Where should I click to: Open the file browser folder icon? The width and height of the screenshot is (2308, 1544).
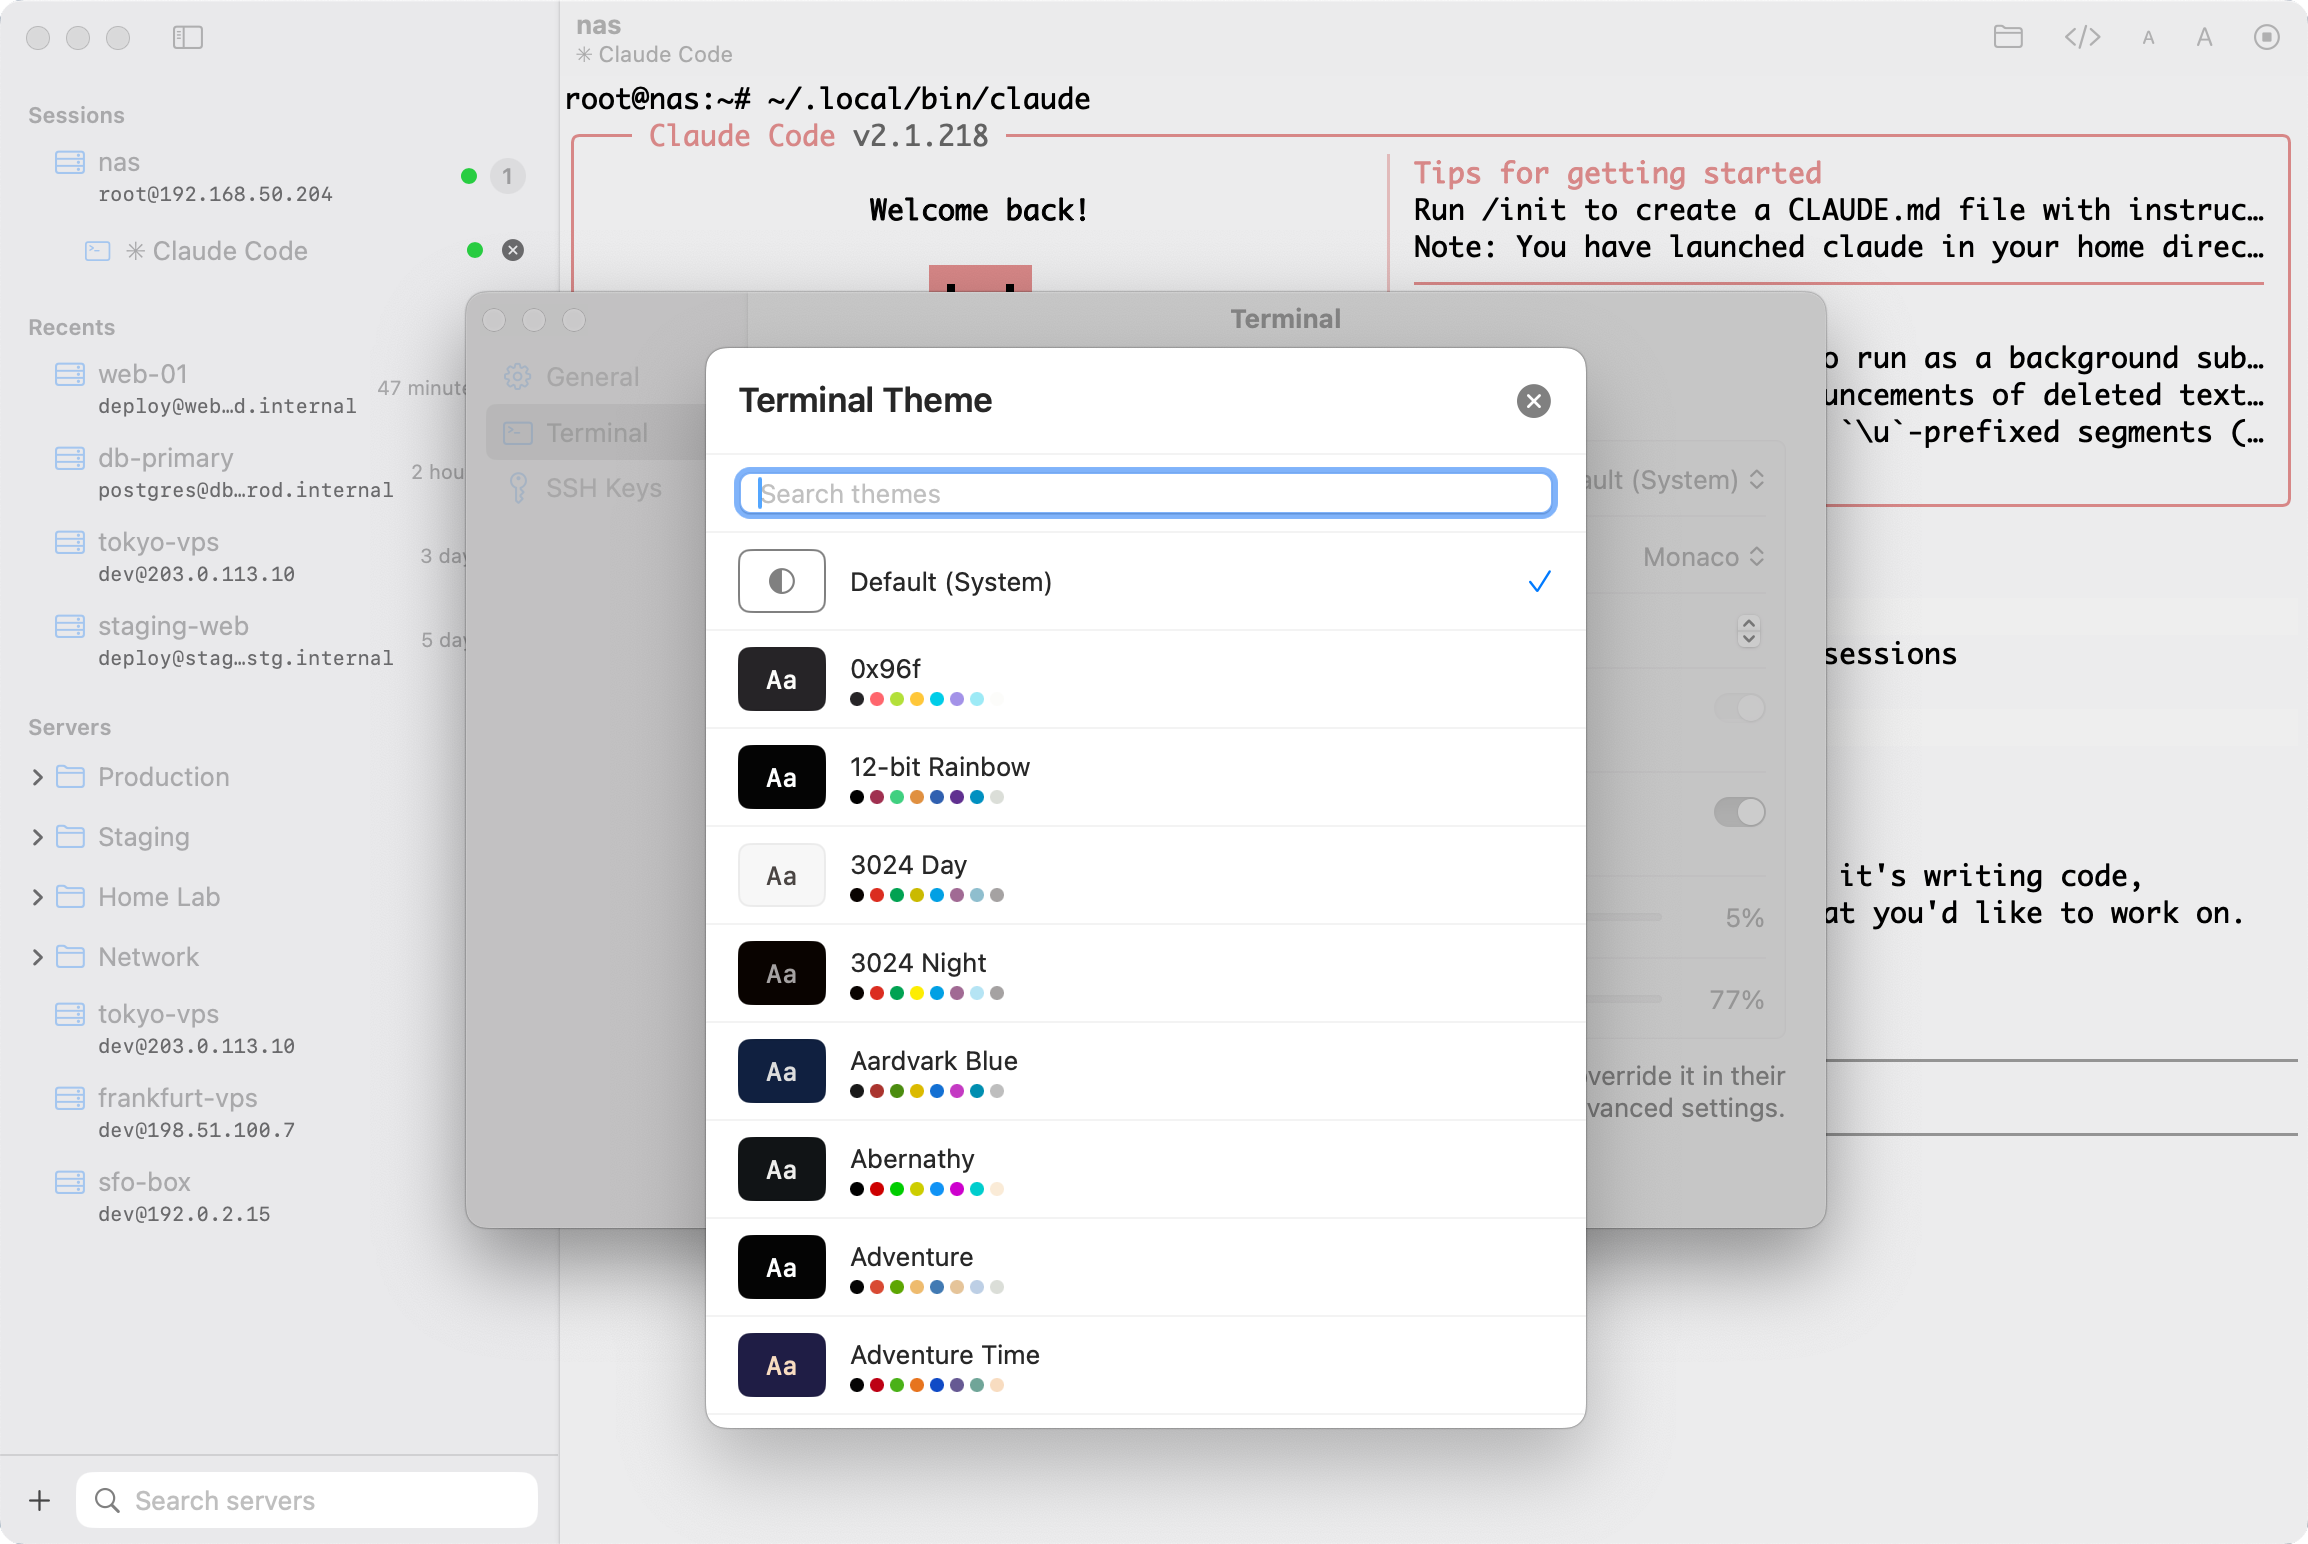click(2008, 37)
